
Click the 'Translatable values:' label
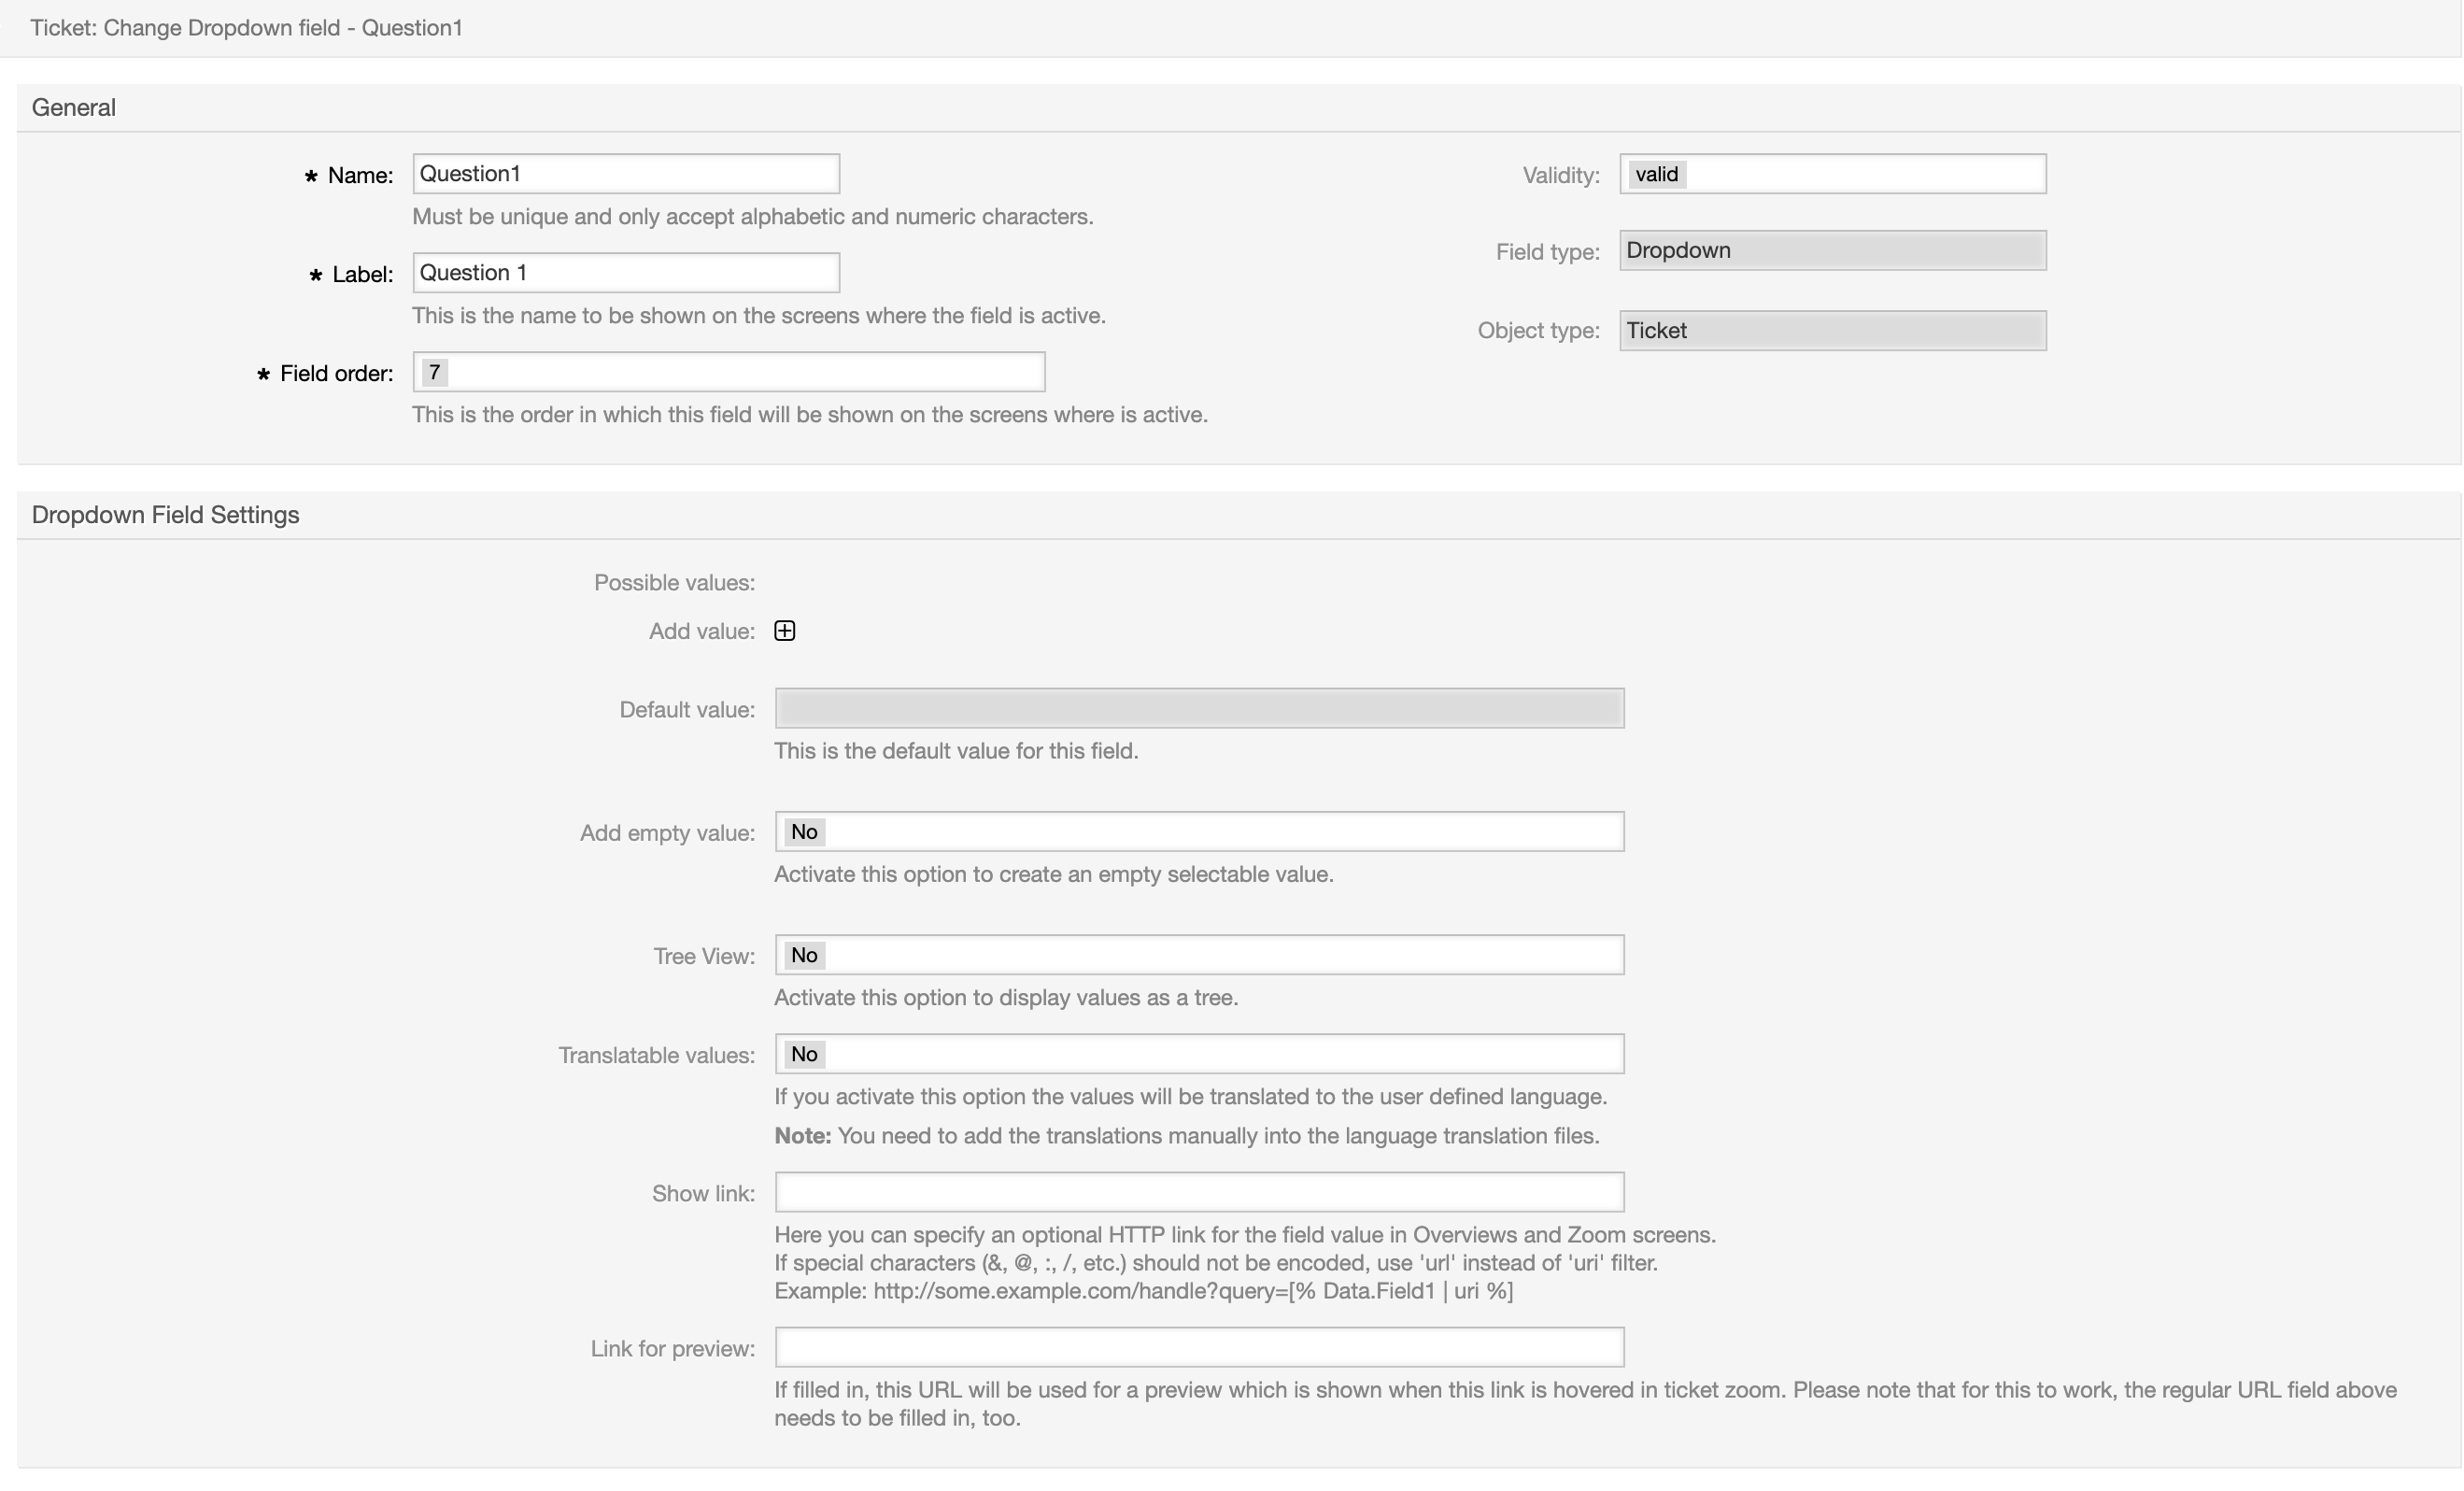tap(656, 1056)
